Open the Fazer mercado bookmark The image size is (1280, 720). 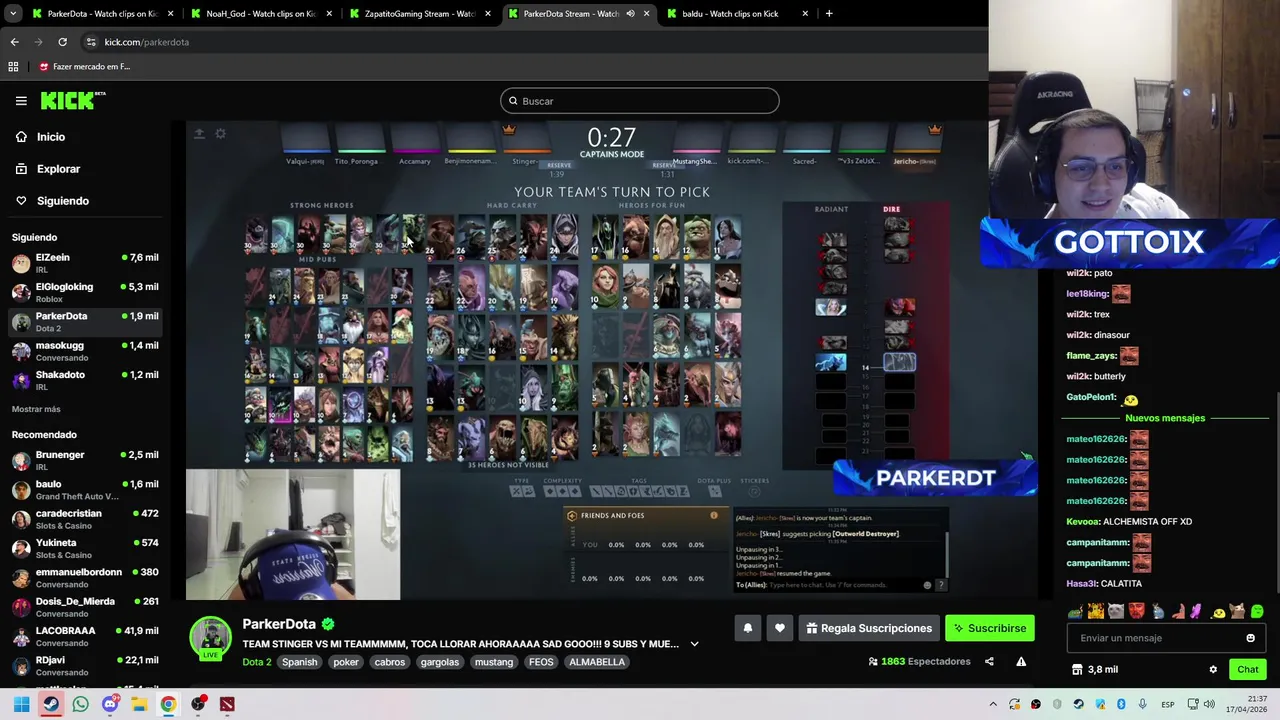coord(85,66)
